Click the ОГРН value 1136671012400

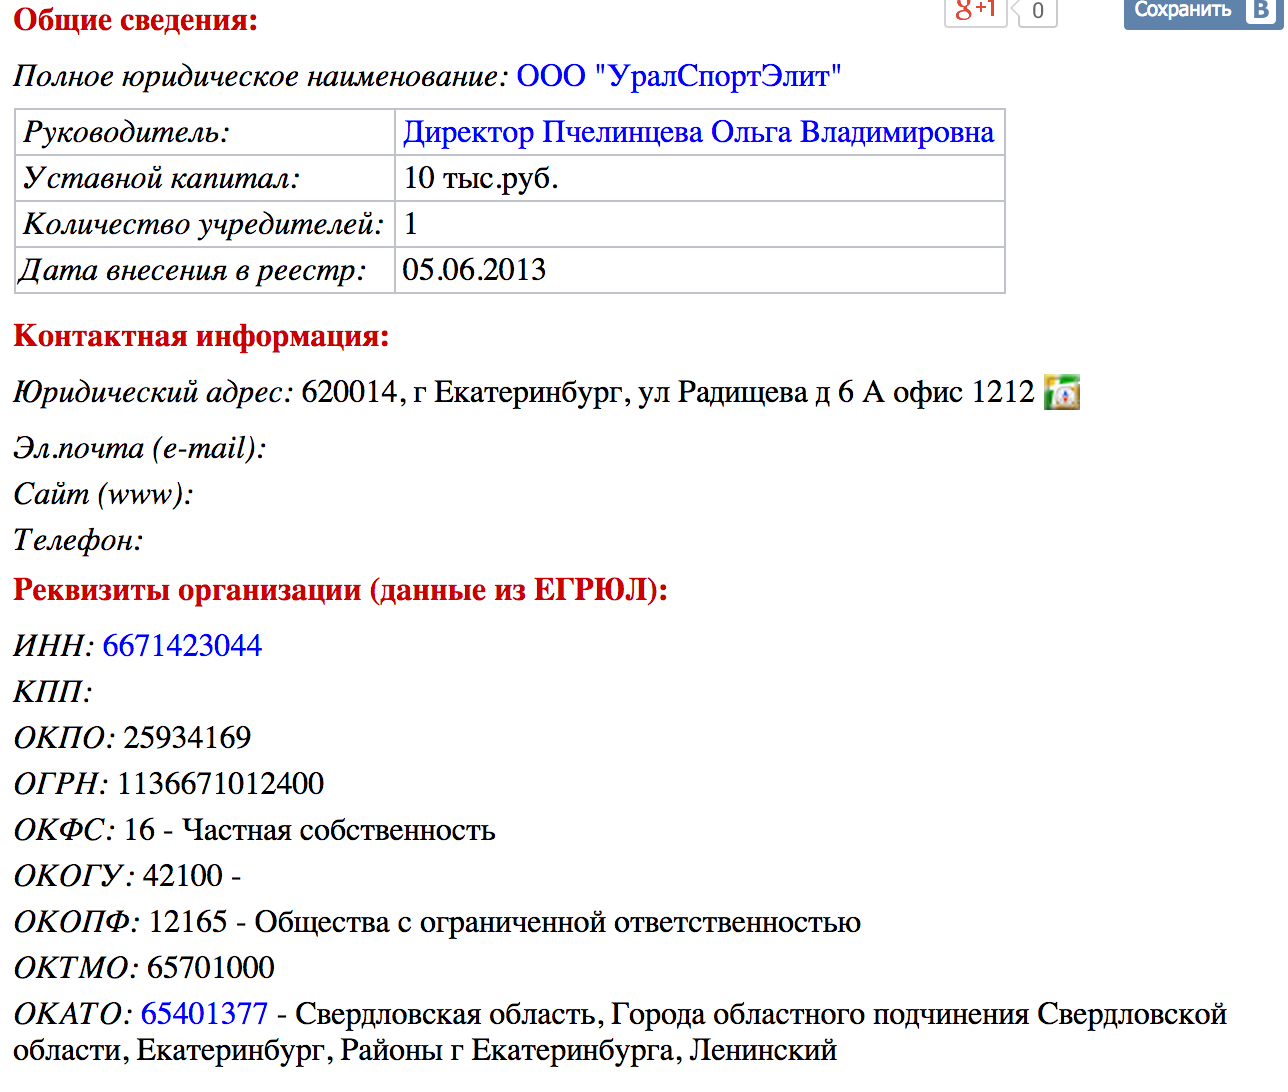(221, 784)
